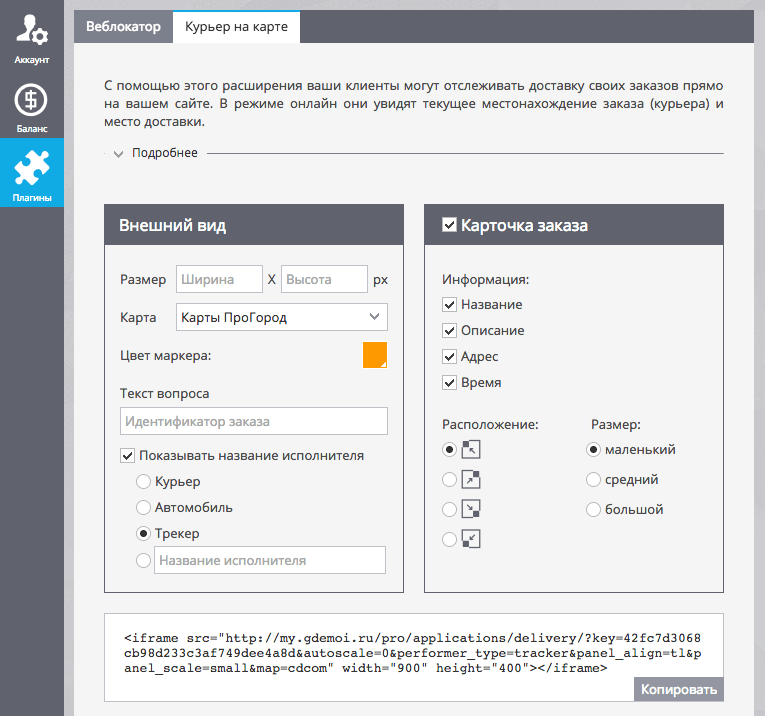The width and height of the screenshot is (765, 716).
Task: Open the Карта map provider dropdown
Action: [x=281, y=317]
